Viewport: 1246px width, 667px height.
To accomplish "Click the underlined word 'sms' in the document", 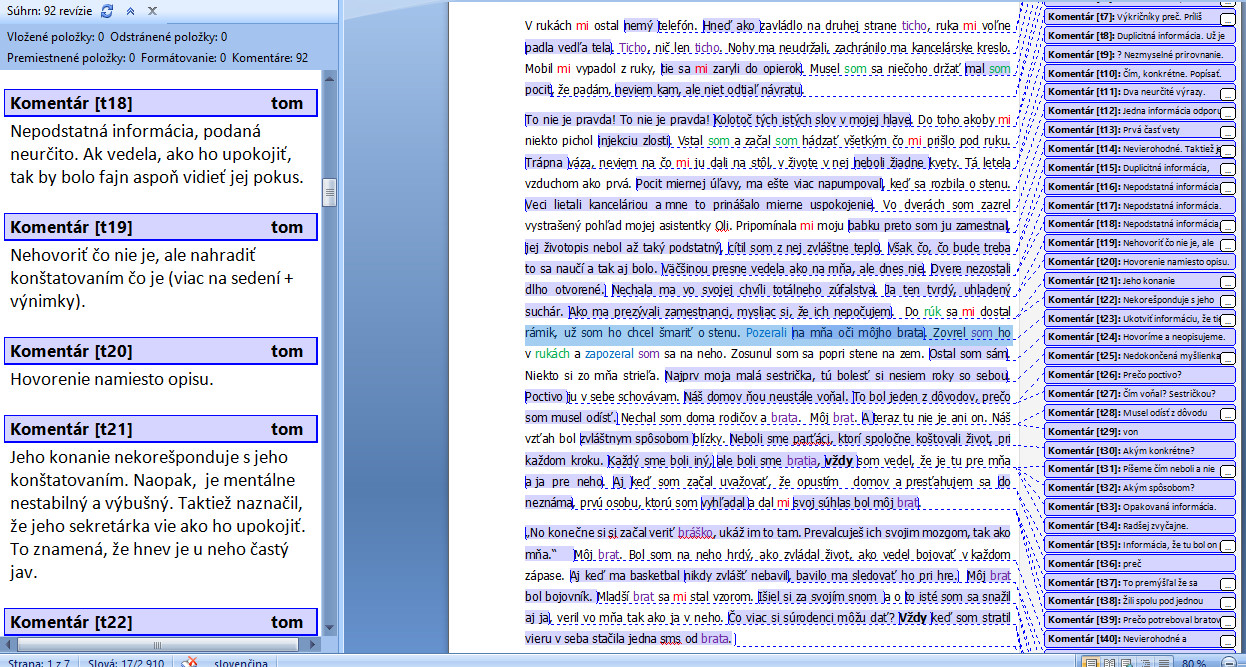I will click(668, 638).
